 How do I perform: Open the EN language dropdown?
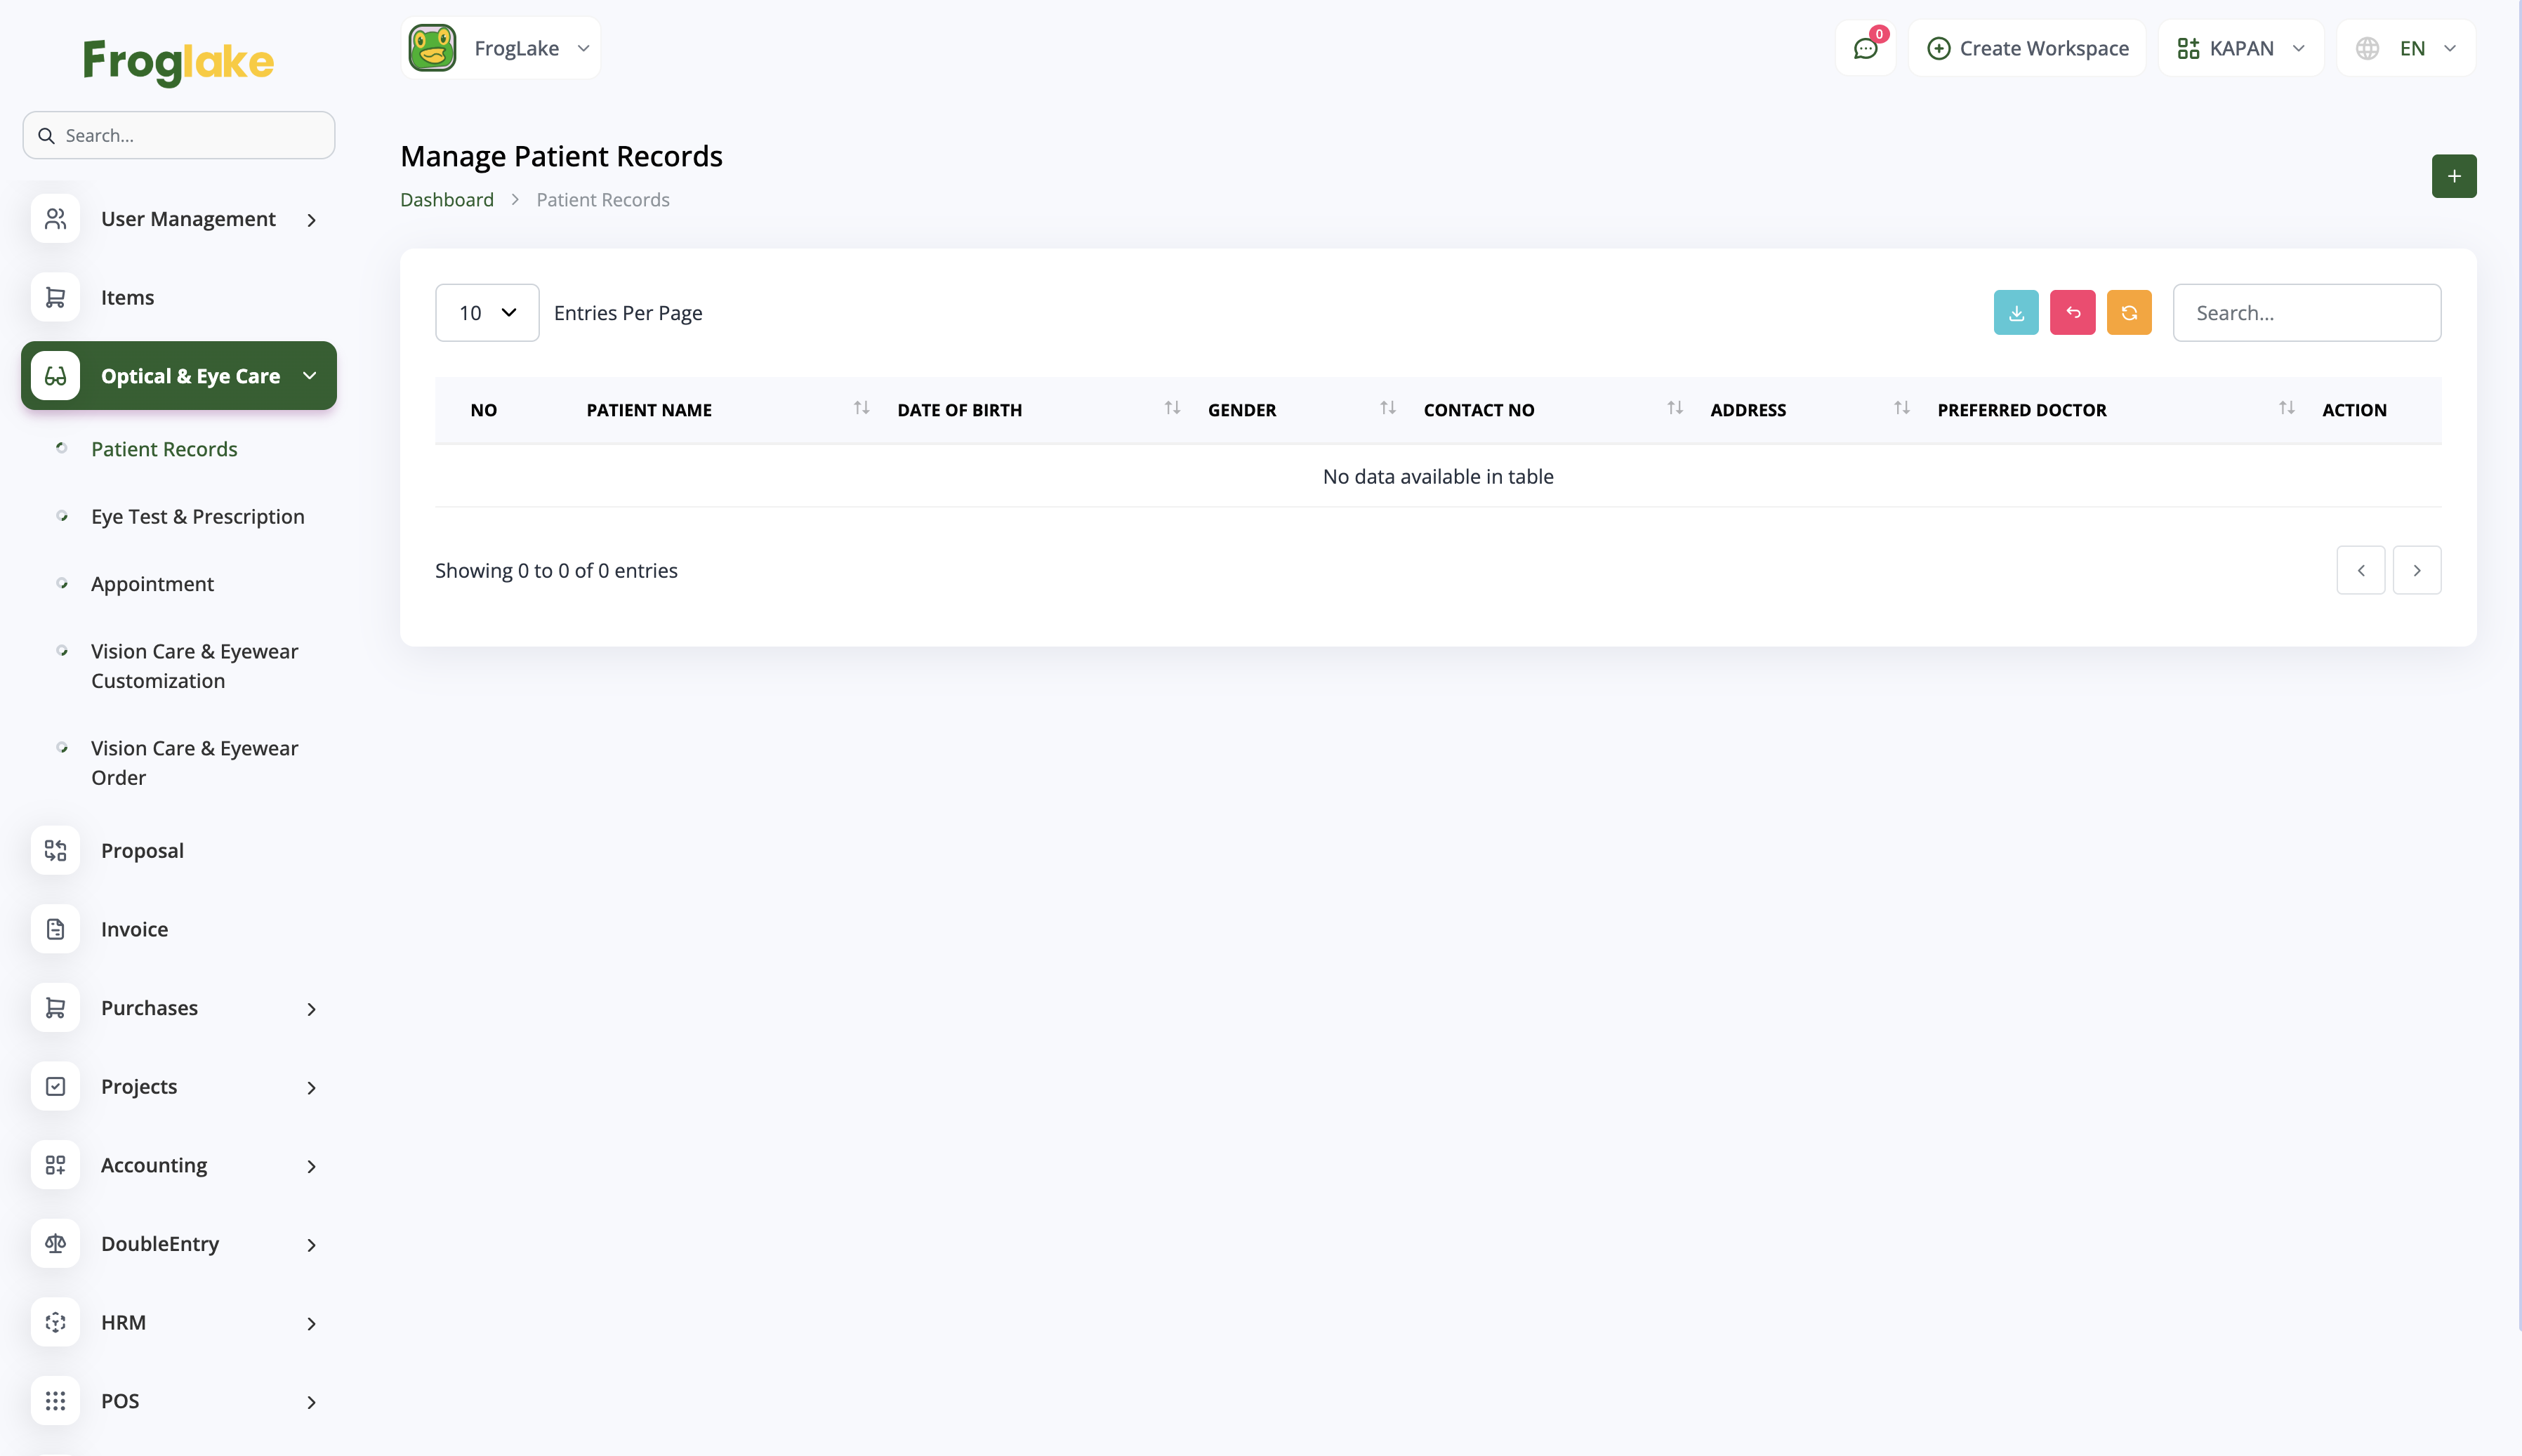(x=2406, y=48)
